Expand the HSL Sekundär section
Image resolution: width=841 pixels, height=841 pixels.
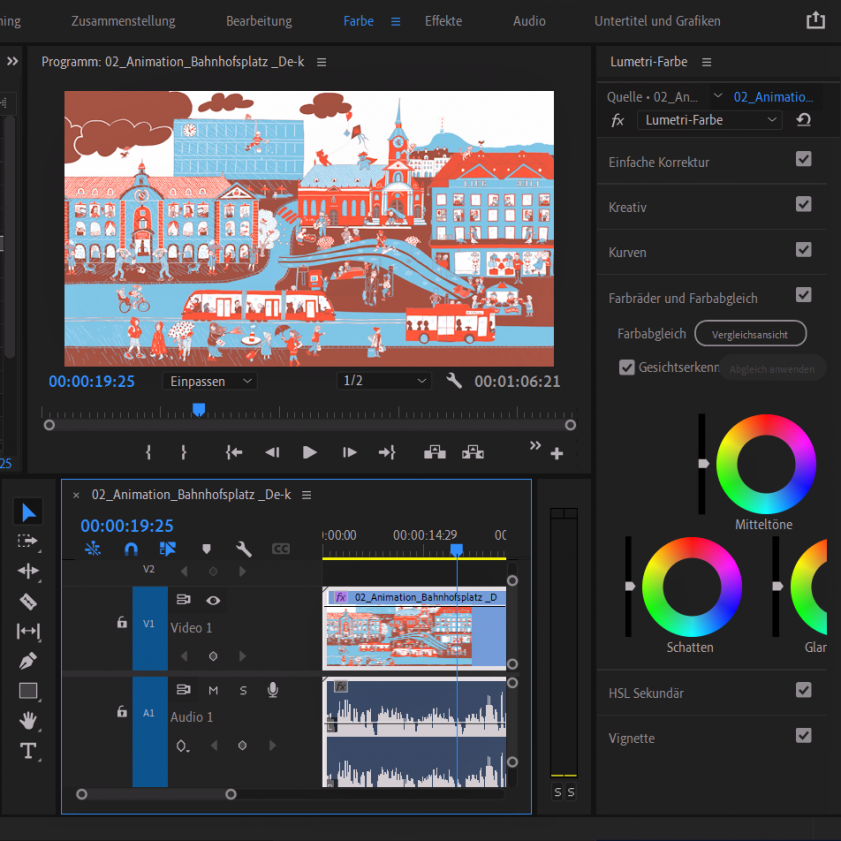[646, 693]
